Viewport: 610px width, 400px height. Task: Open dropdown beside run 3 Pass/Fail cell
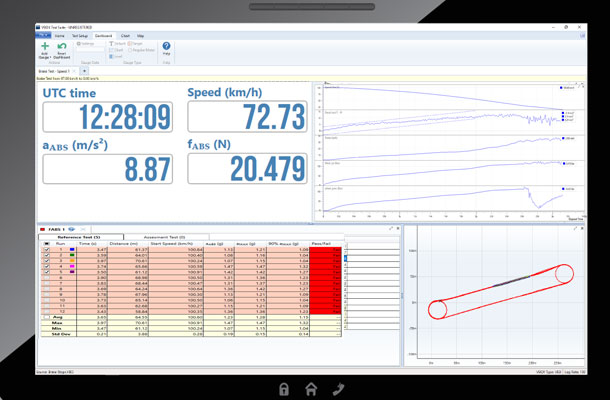pos(345,261)
